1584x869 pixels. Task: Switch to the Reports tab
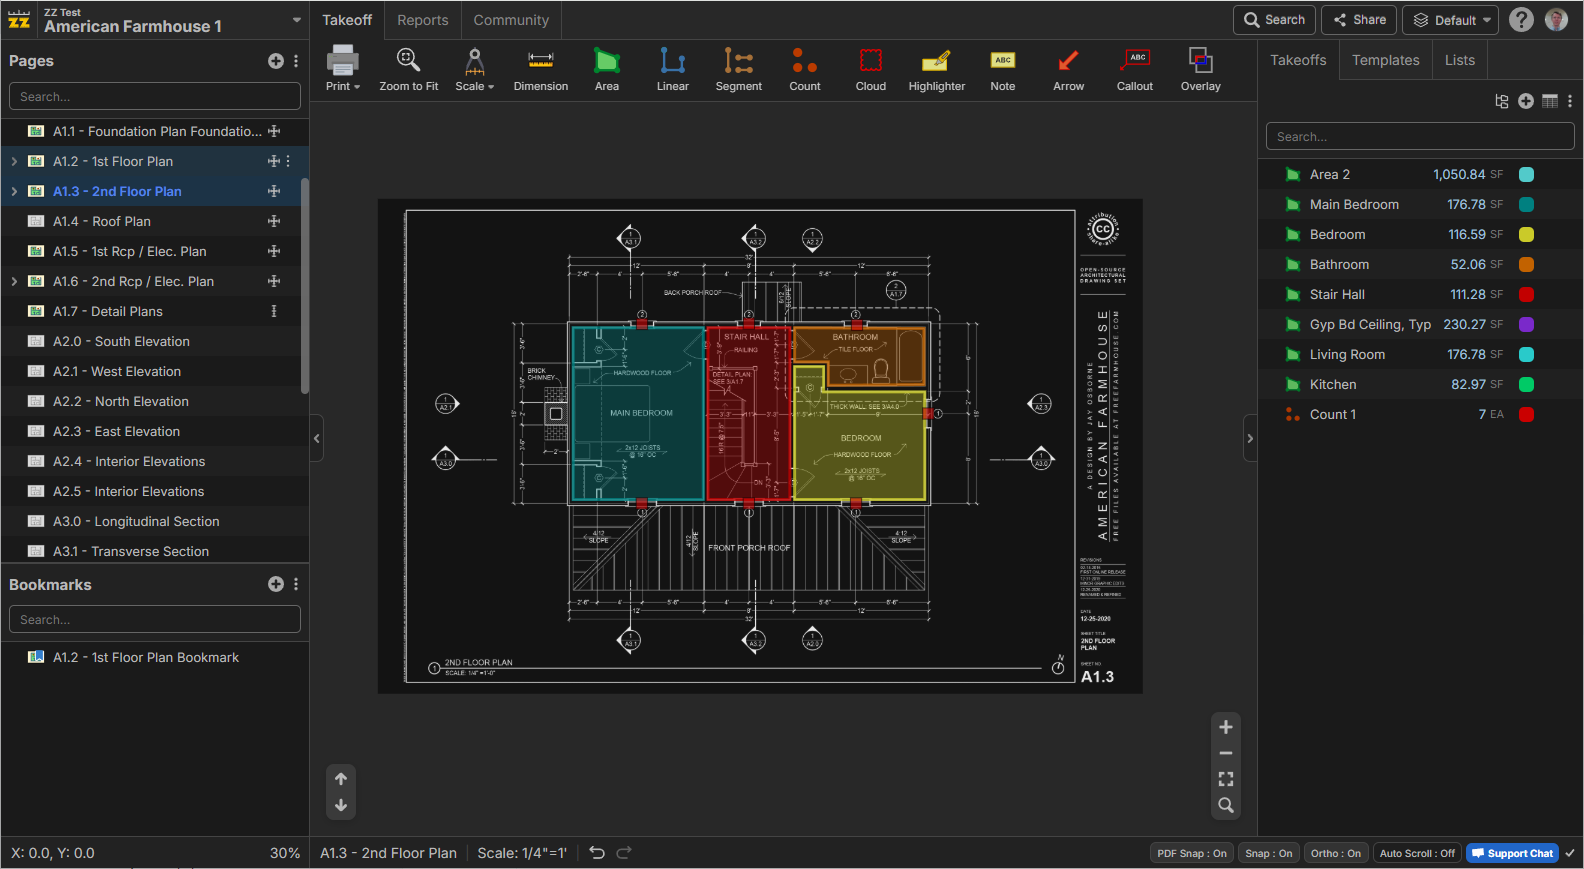tap(422, 20)
